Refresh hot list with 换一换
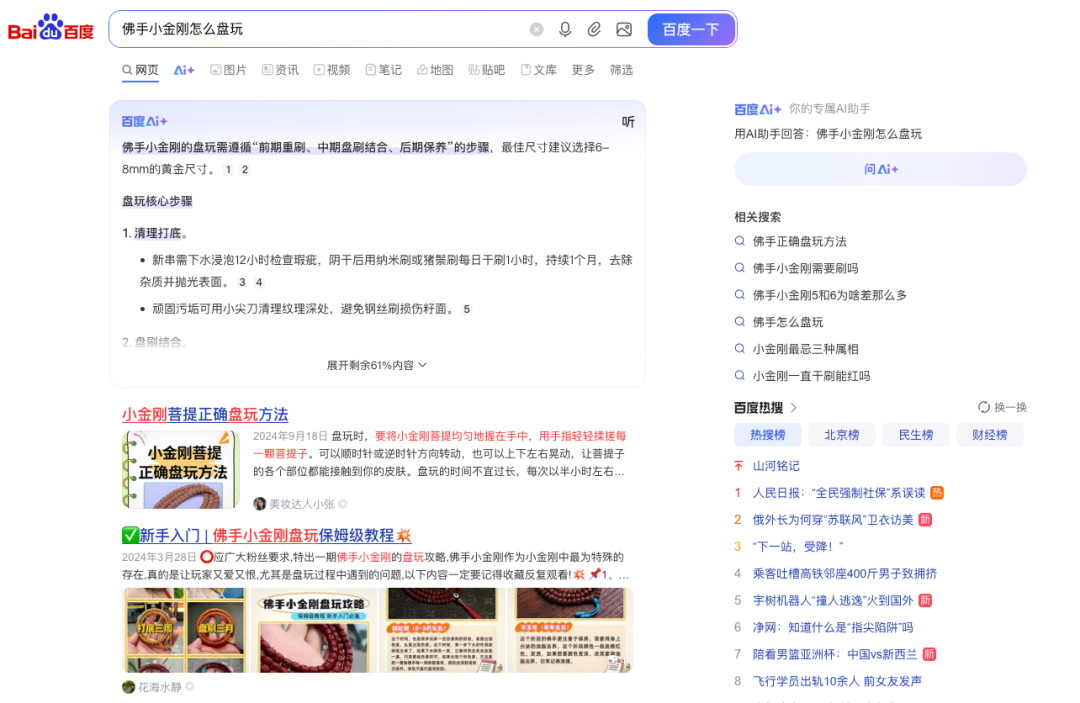The width and height of the screenshot is (1080, 703). point(1002,408)
